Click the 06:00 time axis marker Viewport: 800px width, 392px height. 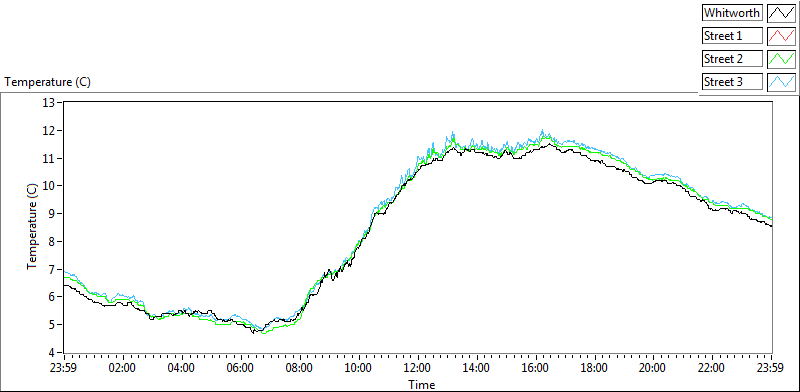241,369
